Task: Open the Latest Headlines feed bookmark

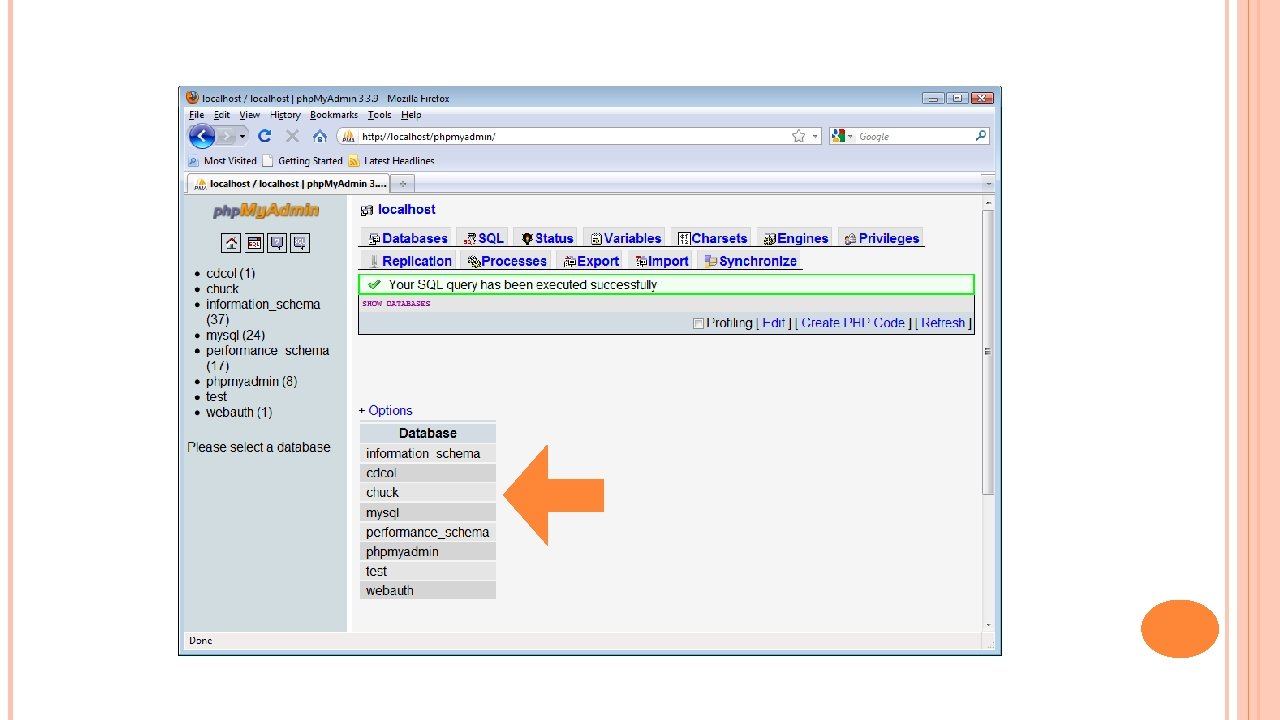Action: point(391,161)
